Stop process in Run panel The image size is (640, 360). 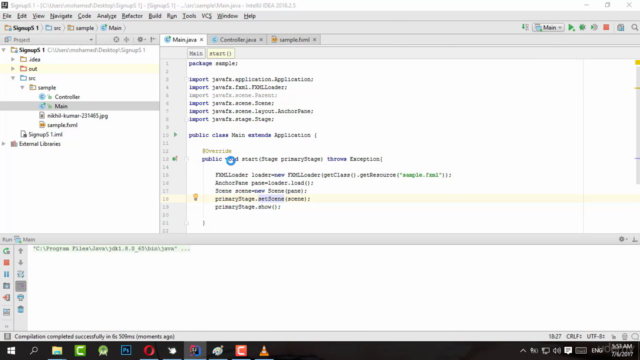pyautogui.click(x=7, y=262)
